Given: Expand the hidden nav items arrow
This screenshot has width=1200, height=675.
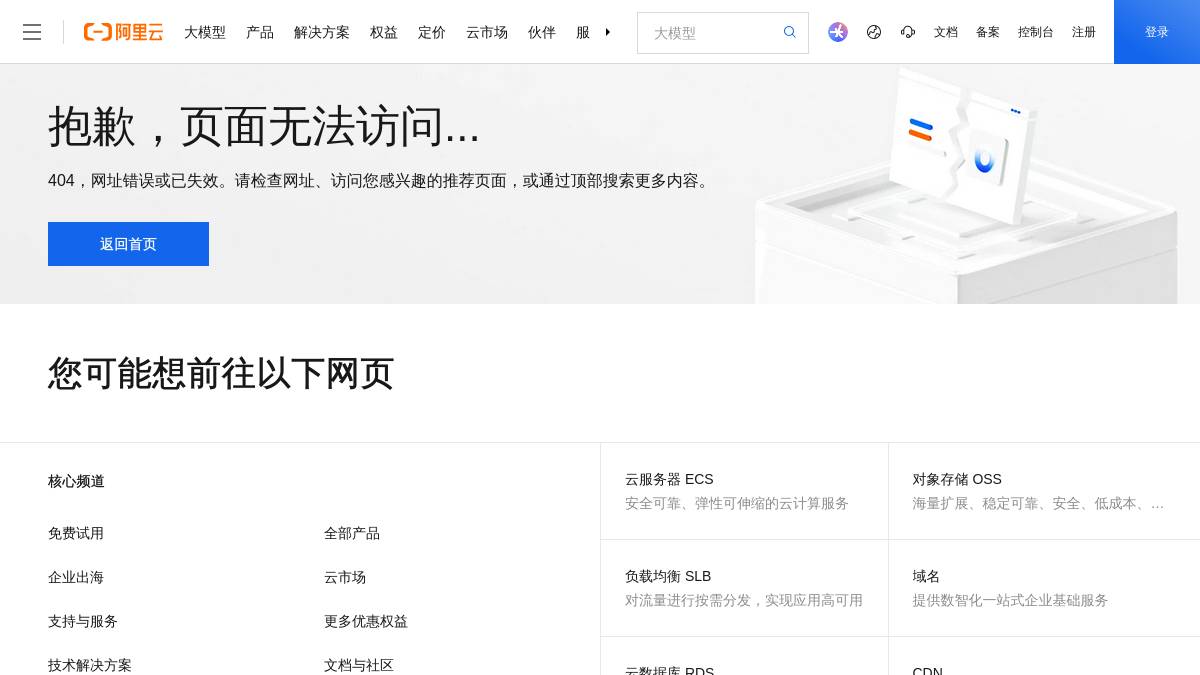Looking at the screenshot, I should coord(608,32).
